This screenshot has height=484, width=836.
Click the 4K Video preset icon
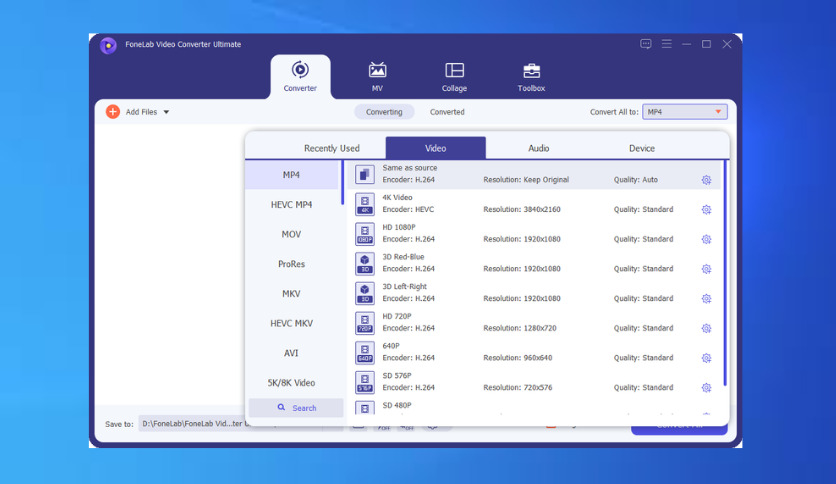click(365, 204)
